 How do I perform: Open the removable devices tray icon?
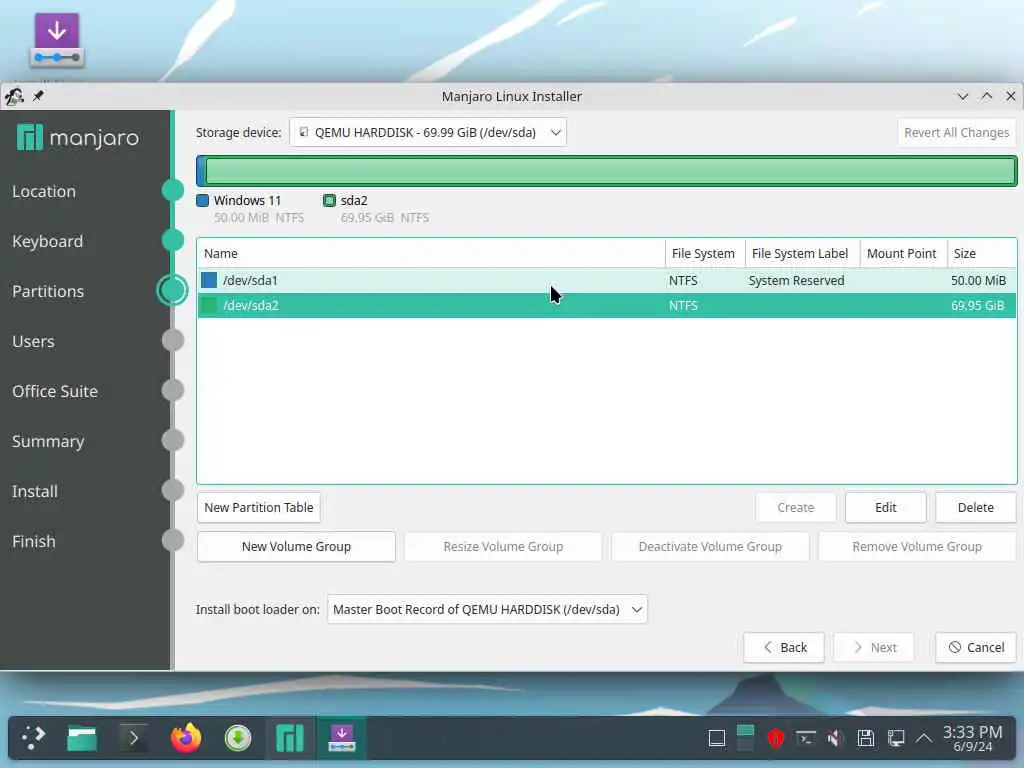coord(866,739)
